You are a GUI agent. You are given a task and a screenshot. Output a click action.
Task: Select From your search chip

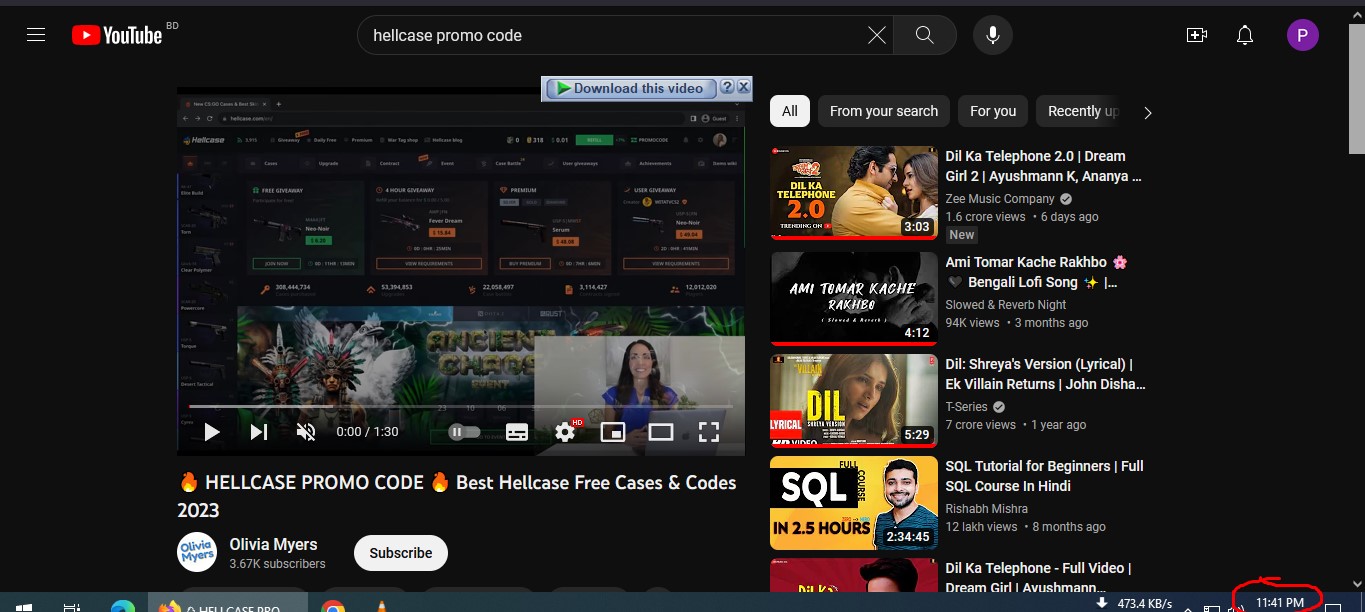point(884,111)
